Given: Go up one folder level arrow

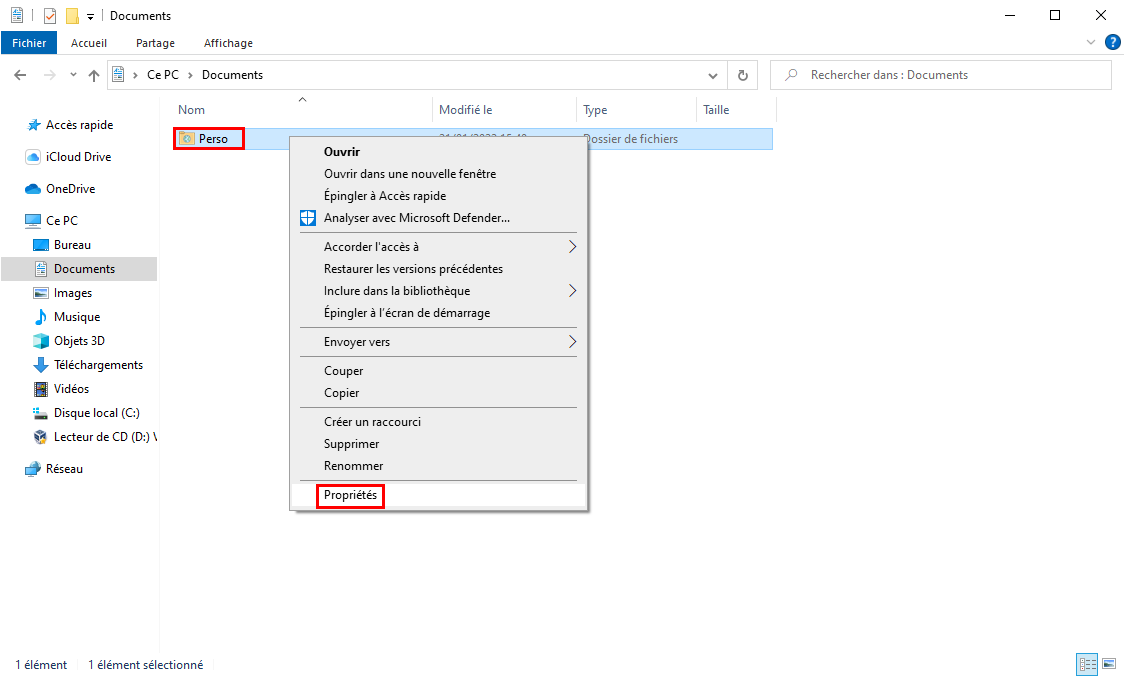Looking at the screenshot, I should 94,75.
